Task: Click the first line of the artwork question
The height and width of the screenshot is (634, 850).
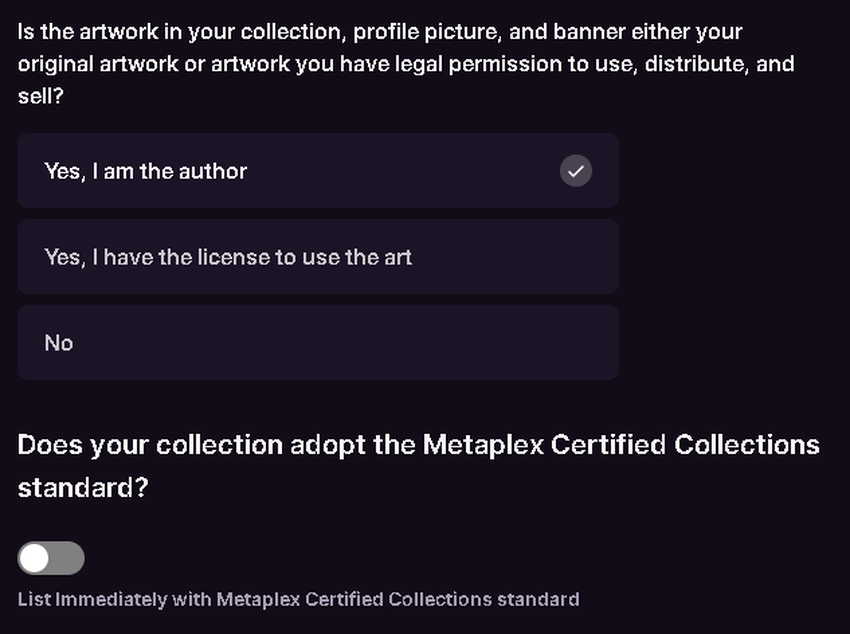Action: point(380,32)
